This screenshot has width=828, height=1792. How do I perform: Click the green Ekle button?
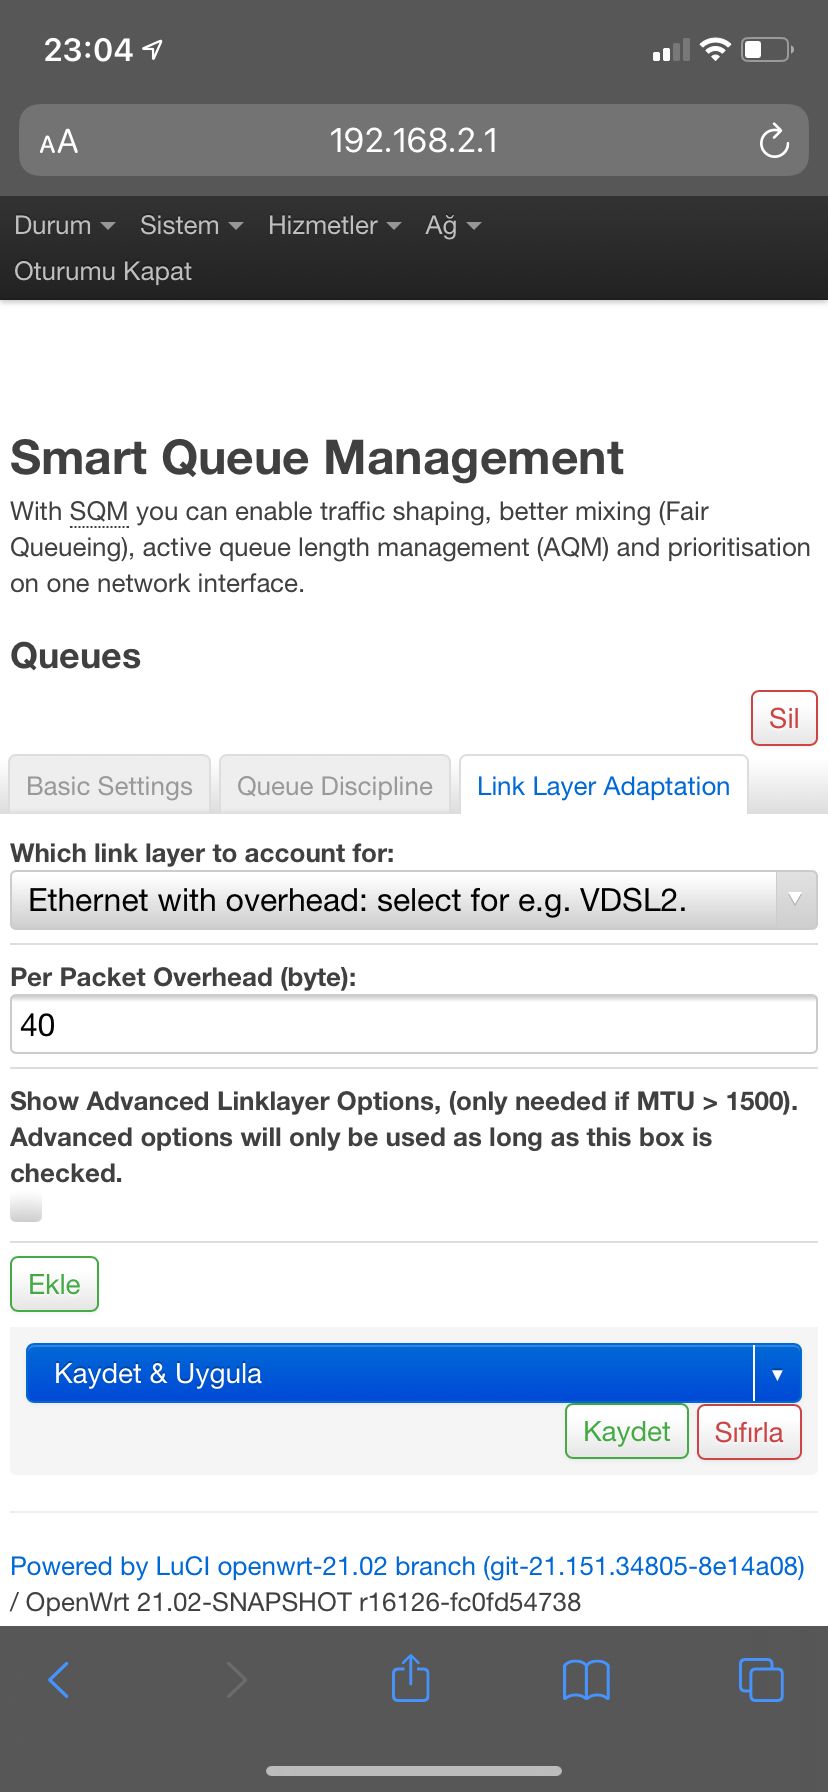click(x=54, y=1284)
